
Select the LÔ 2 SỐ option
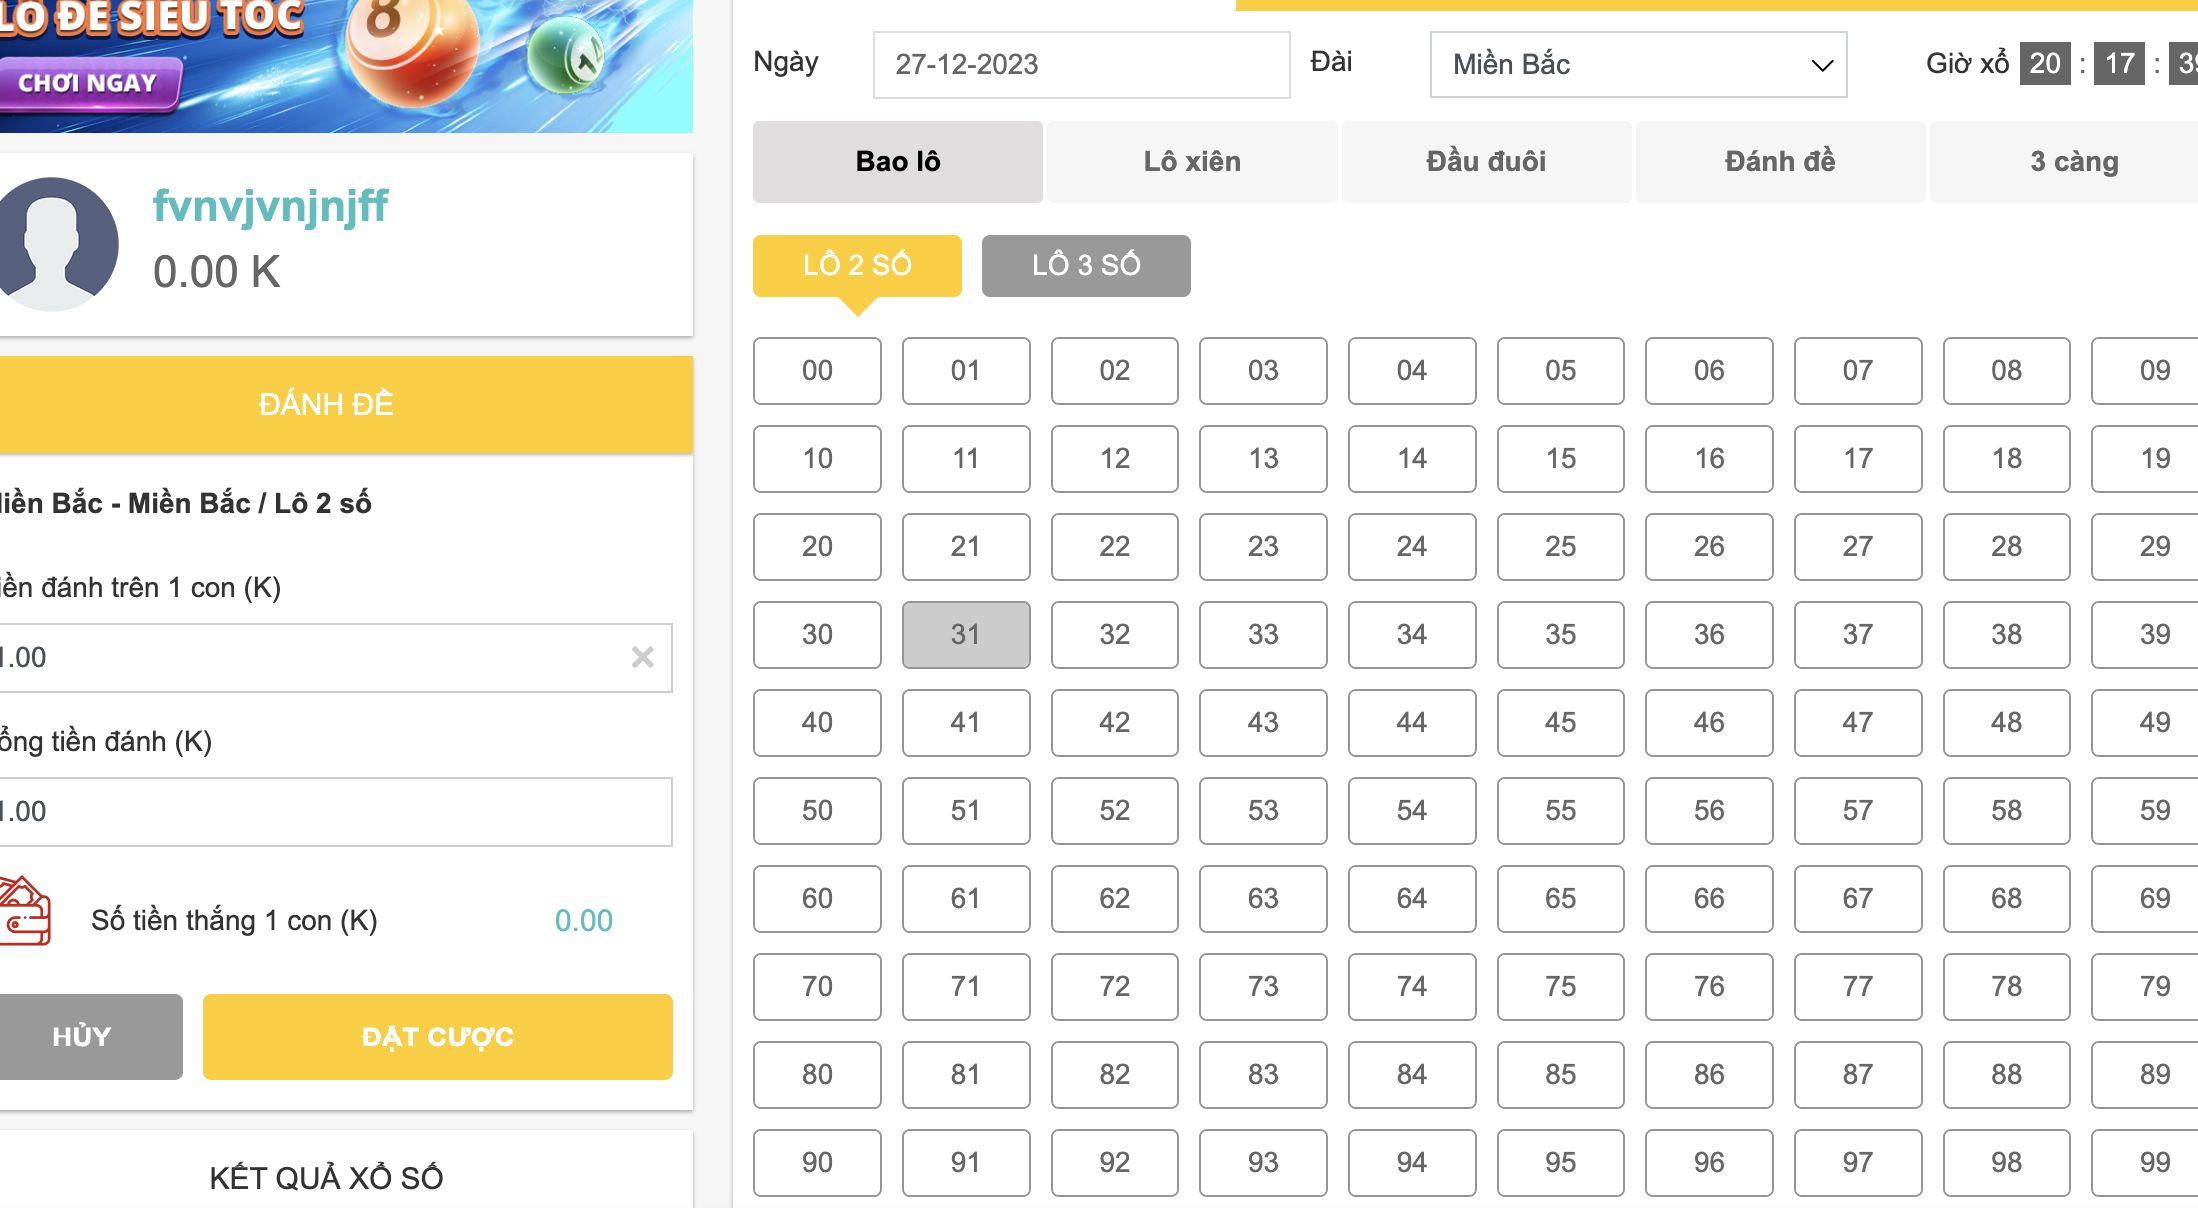[856, 265]
